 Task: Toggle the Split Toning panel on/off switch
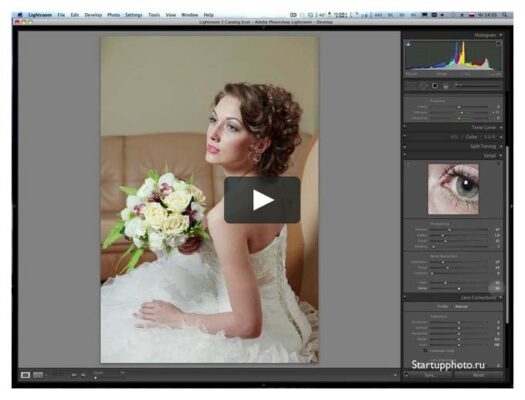pos(405,146)
